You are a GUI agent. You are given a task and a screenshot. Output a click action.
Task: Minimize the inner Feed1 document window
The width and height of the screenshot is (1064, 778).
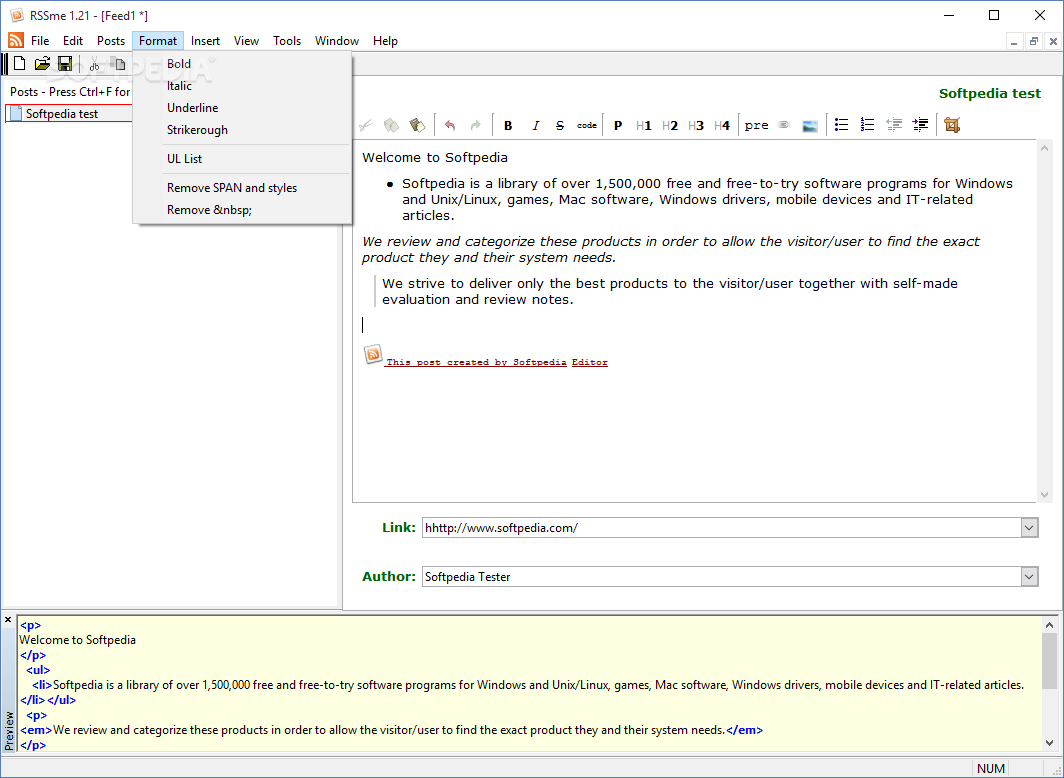pos(1014,41)
